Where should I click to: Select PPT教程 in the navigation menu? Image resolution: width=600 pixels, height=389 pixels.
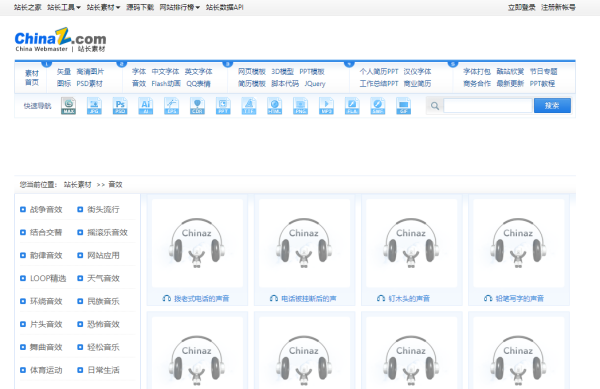[x=542, y=83]
